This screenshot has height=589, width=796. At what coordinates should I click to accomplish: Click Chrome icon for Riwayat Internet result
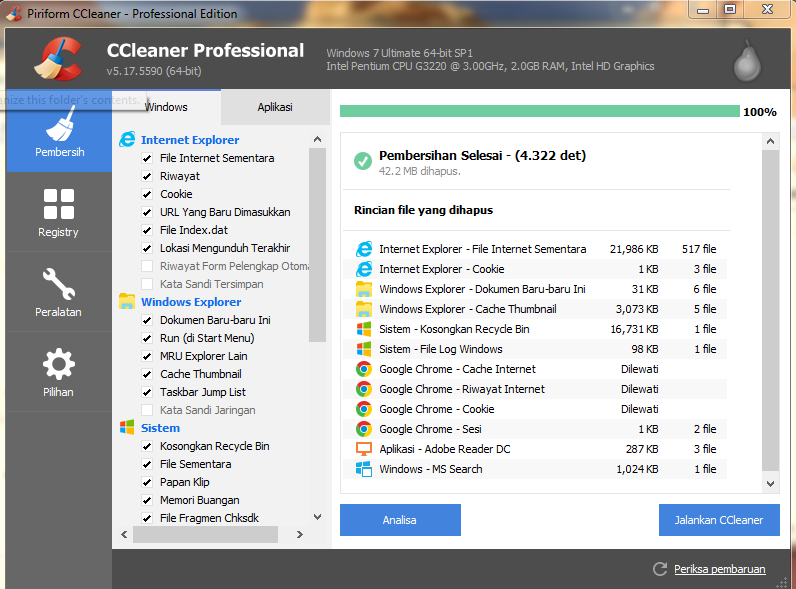tap(363, 389)
